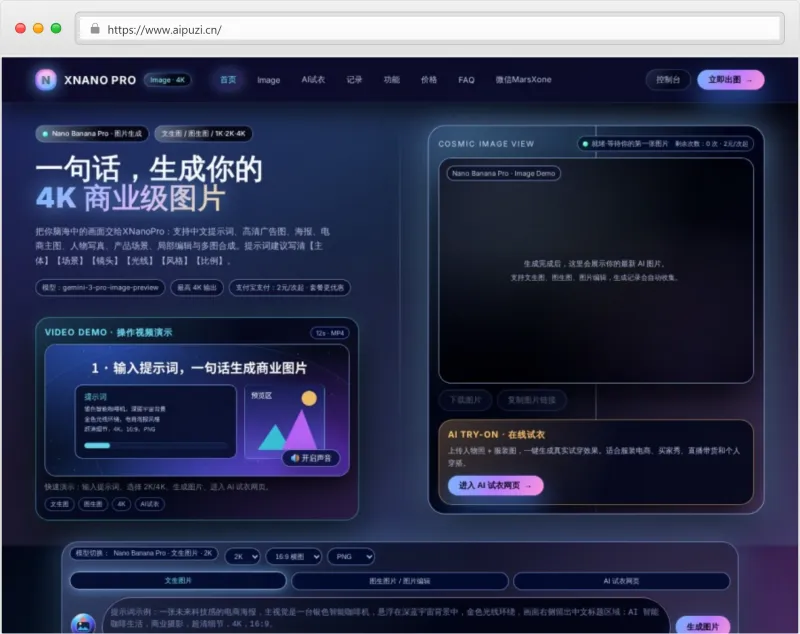The height and width of the screenshot is (634, 800).
Task: Click the XNANO PRO brand name
Action: (100, 80)
